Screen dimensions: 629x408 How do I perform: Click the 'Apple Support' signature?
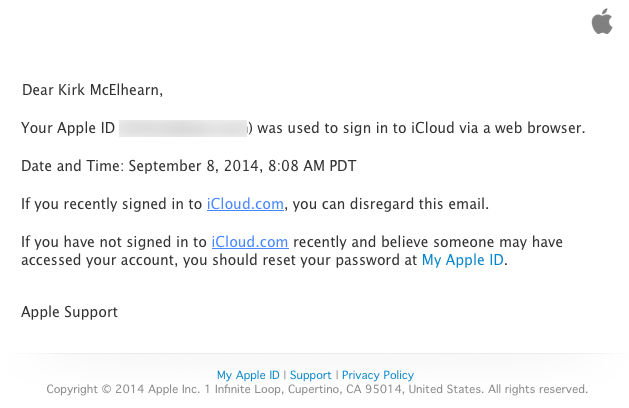(69, 312)
